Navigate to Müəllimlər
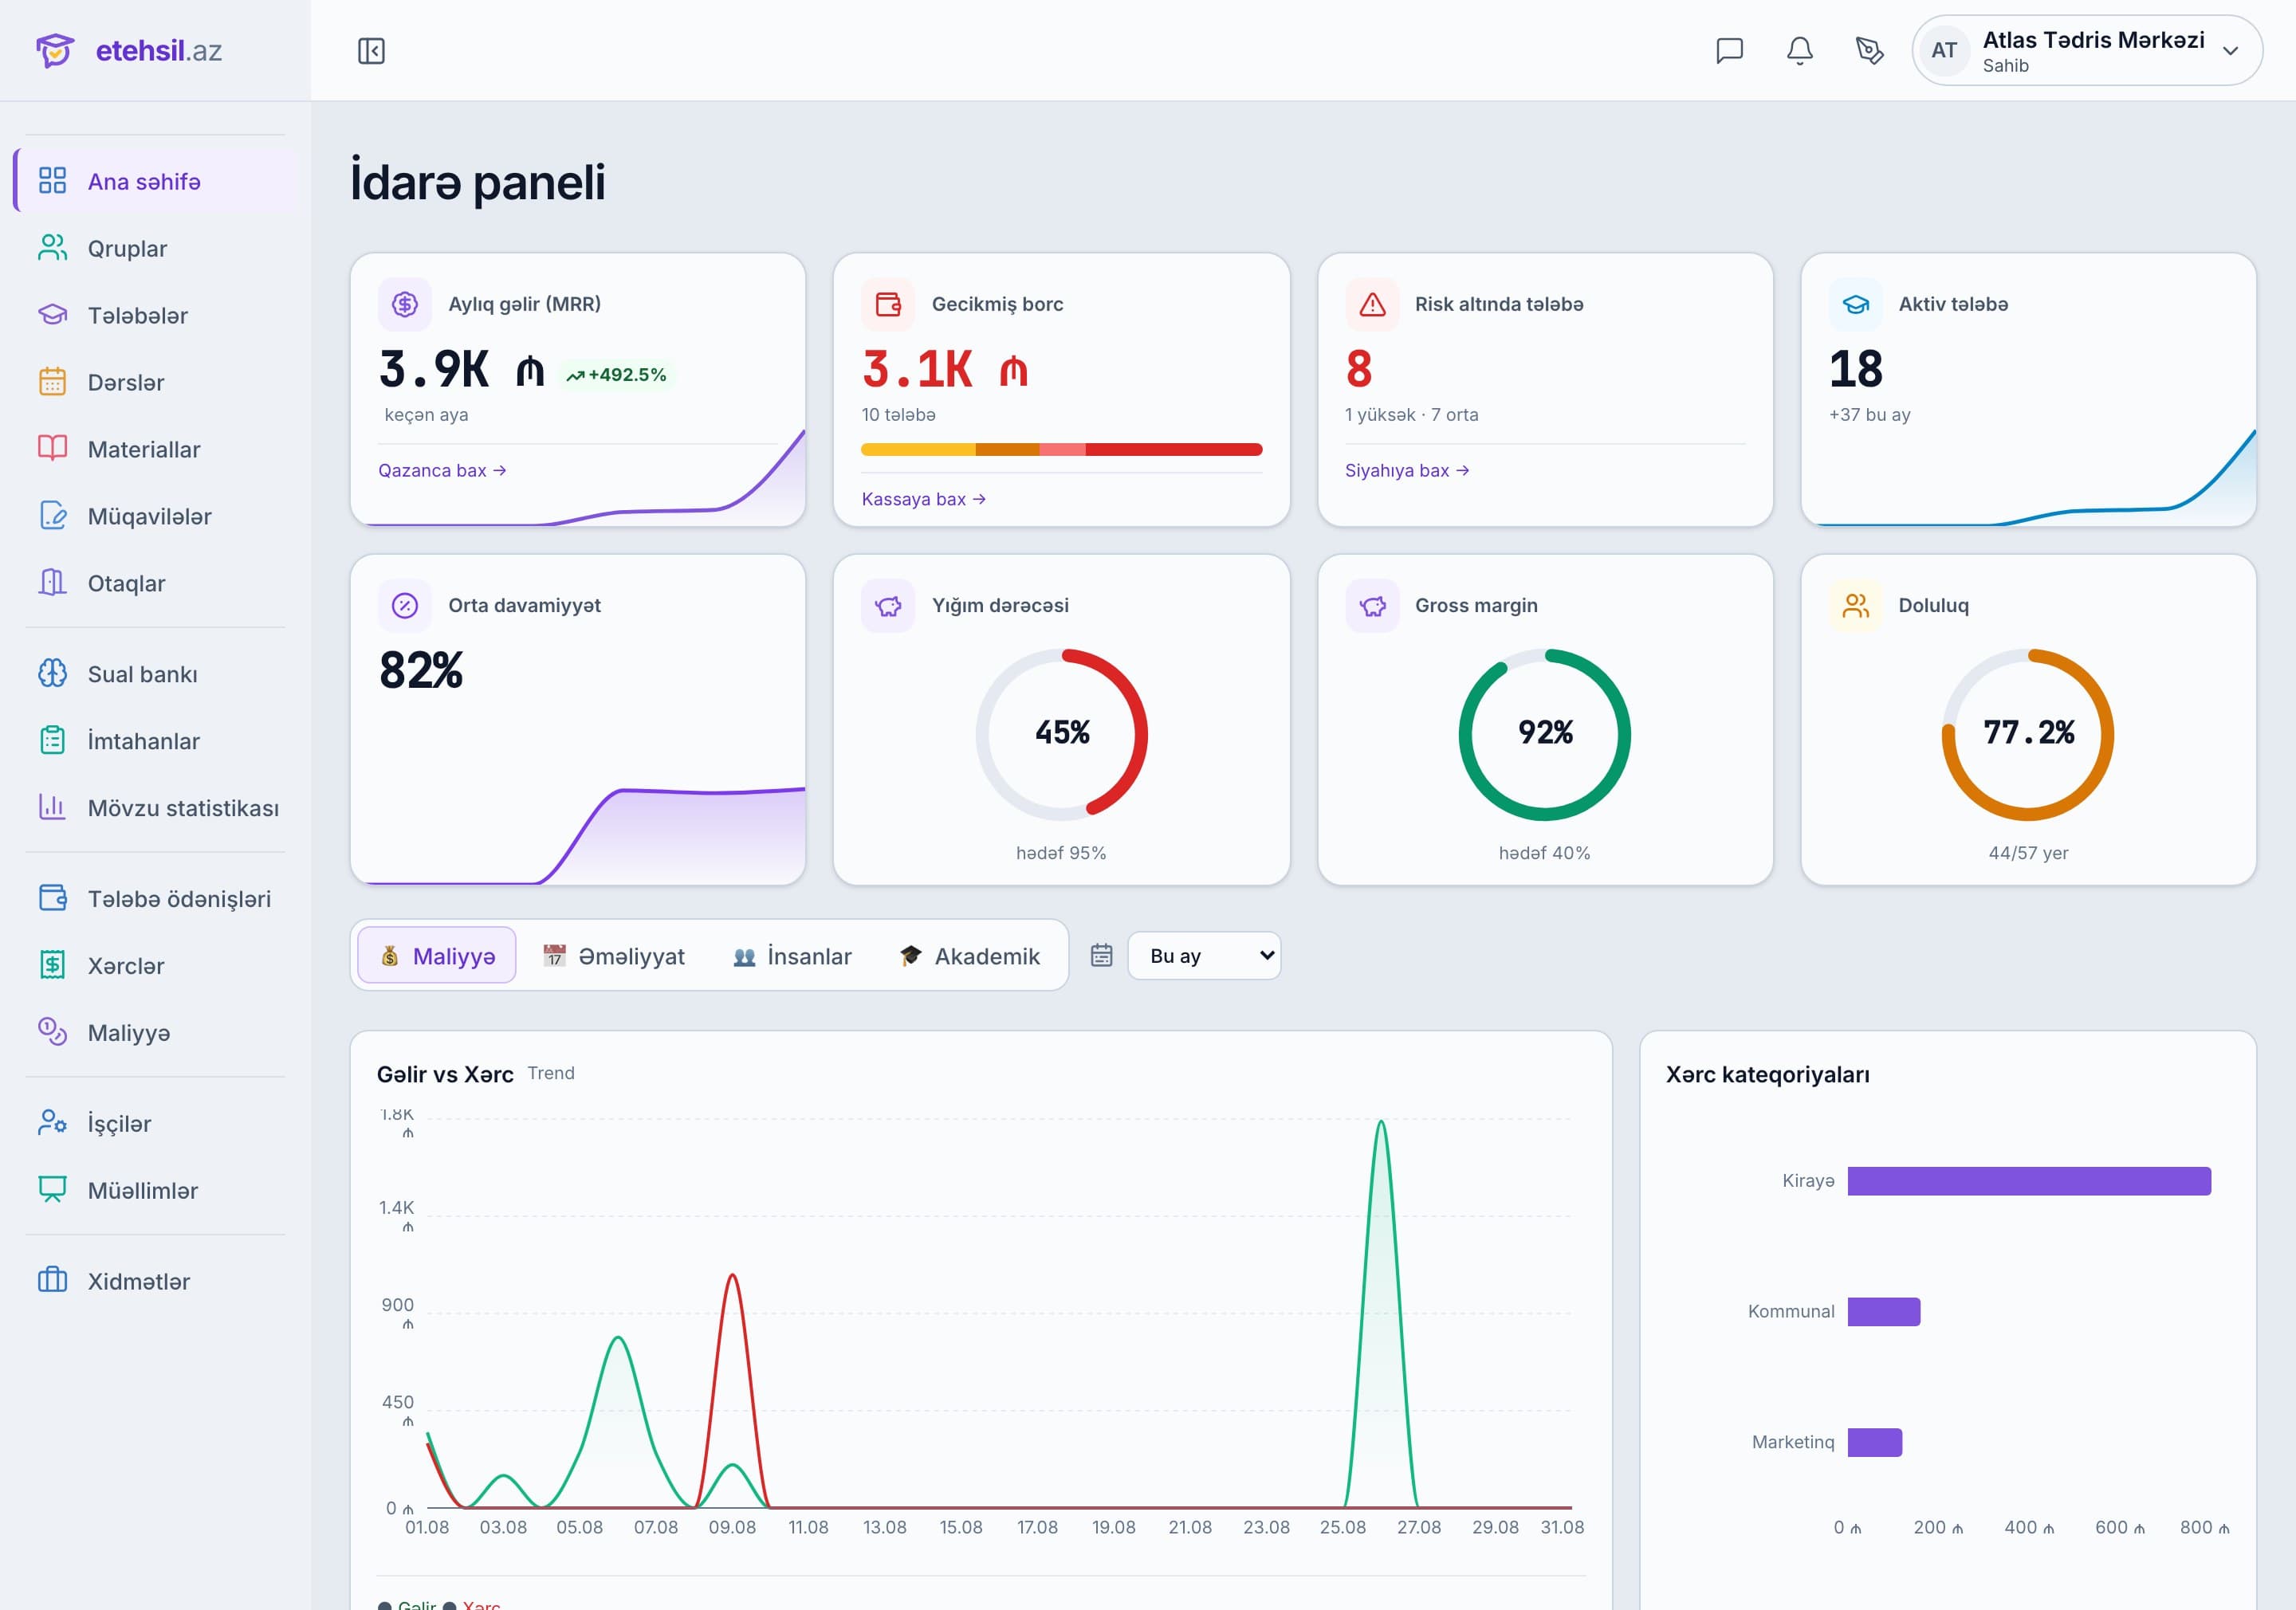 point(156,1191)
